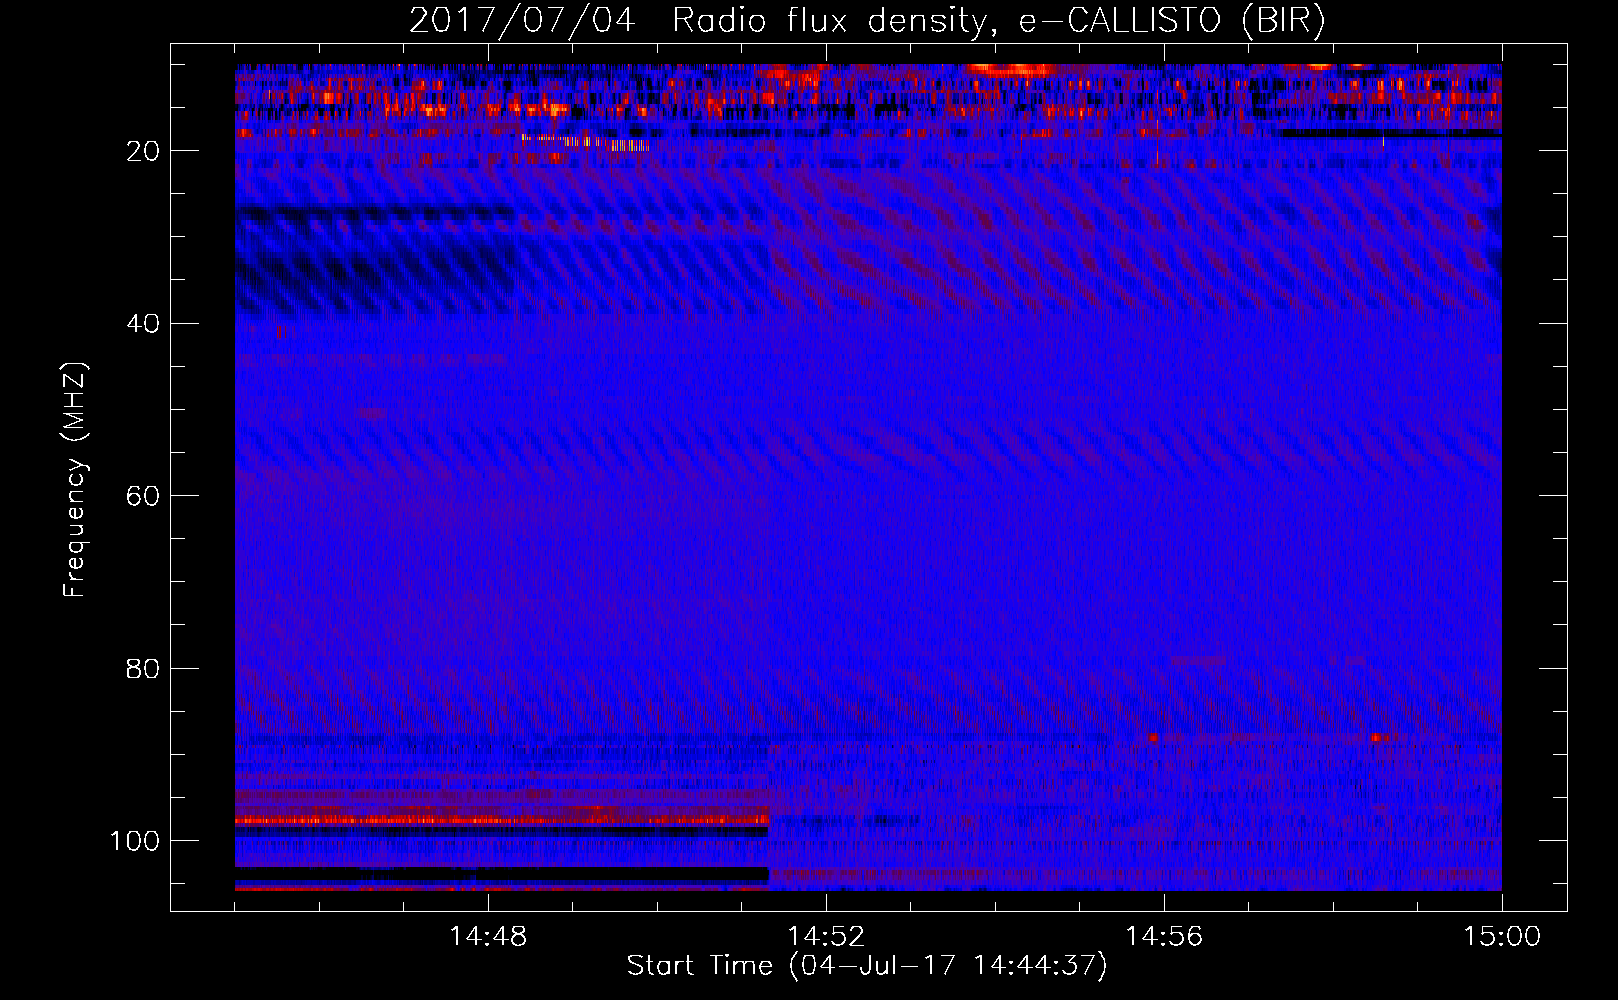Click the 15:00 time tick label

point(1502,937)
